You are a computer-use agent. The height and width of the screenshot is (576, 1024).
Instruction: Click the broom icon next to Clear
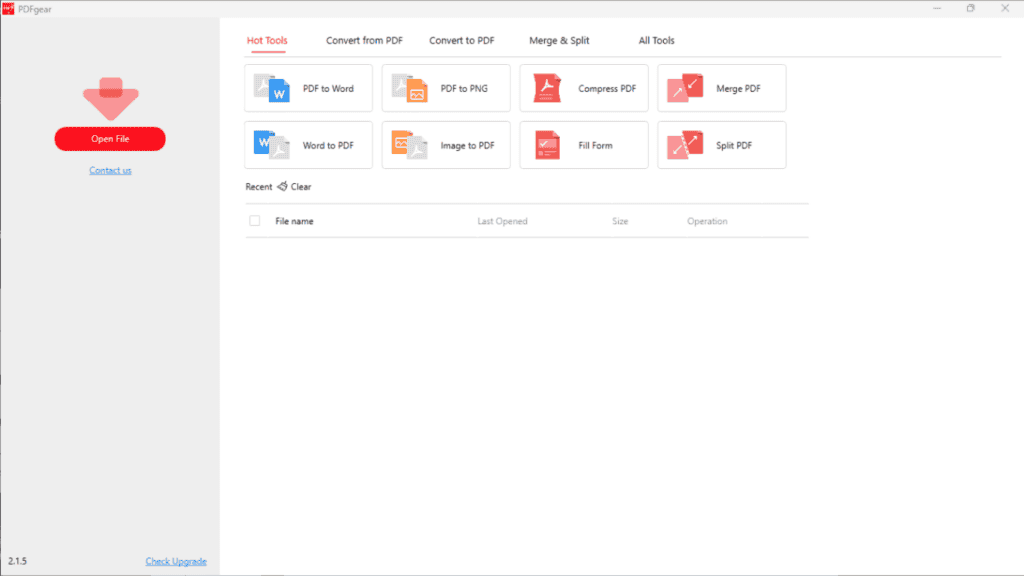[282, 187]
